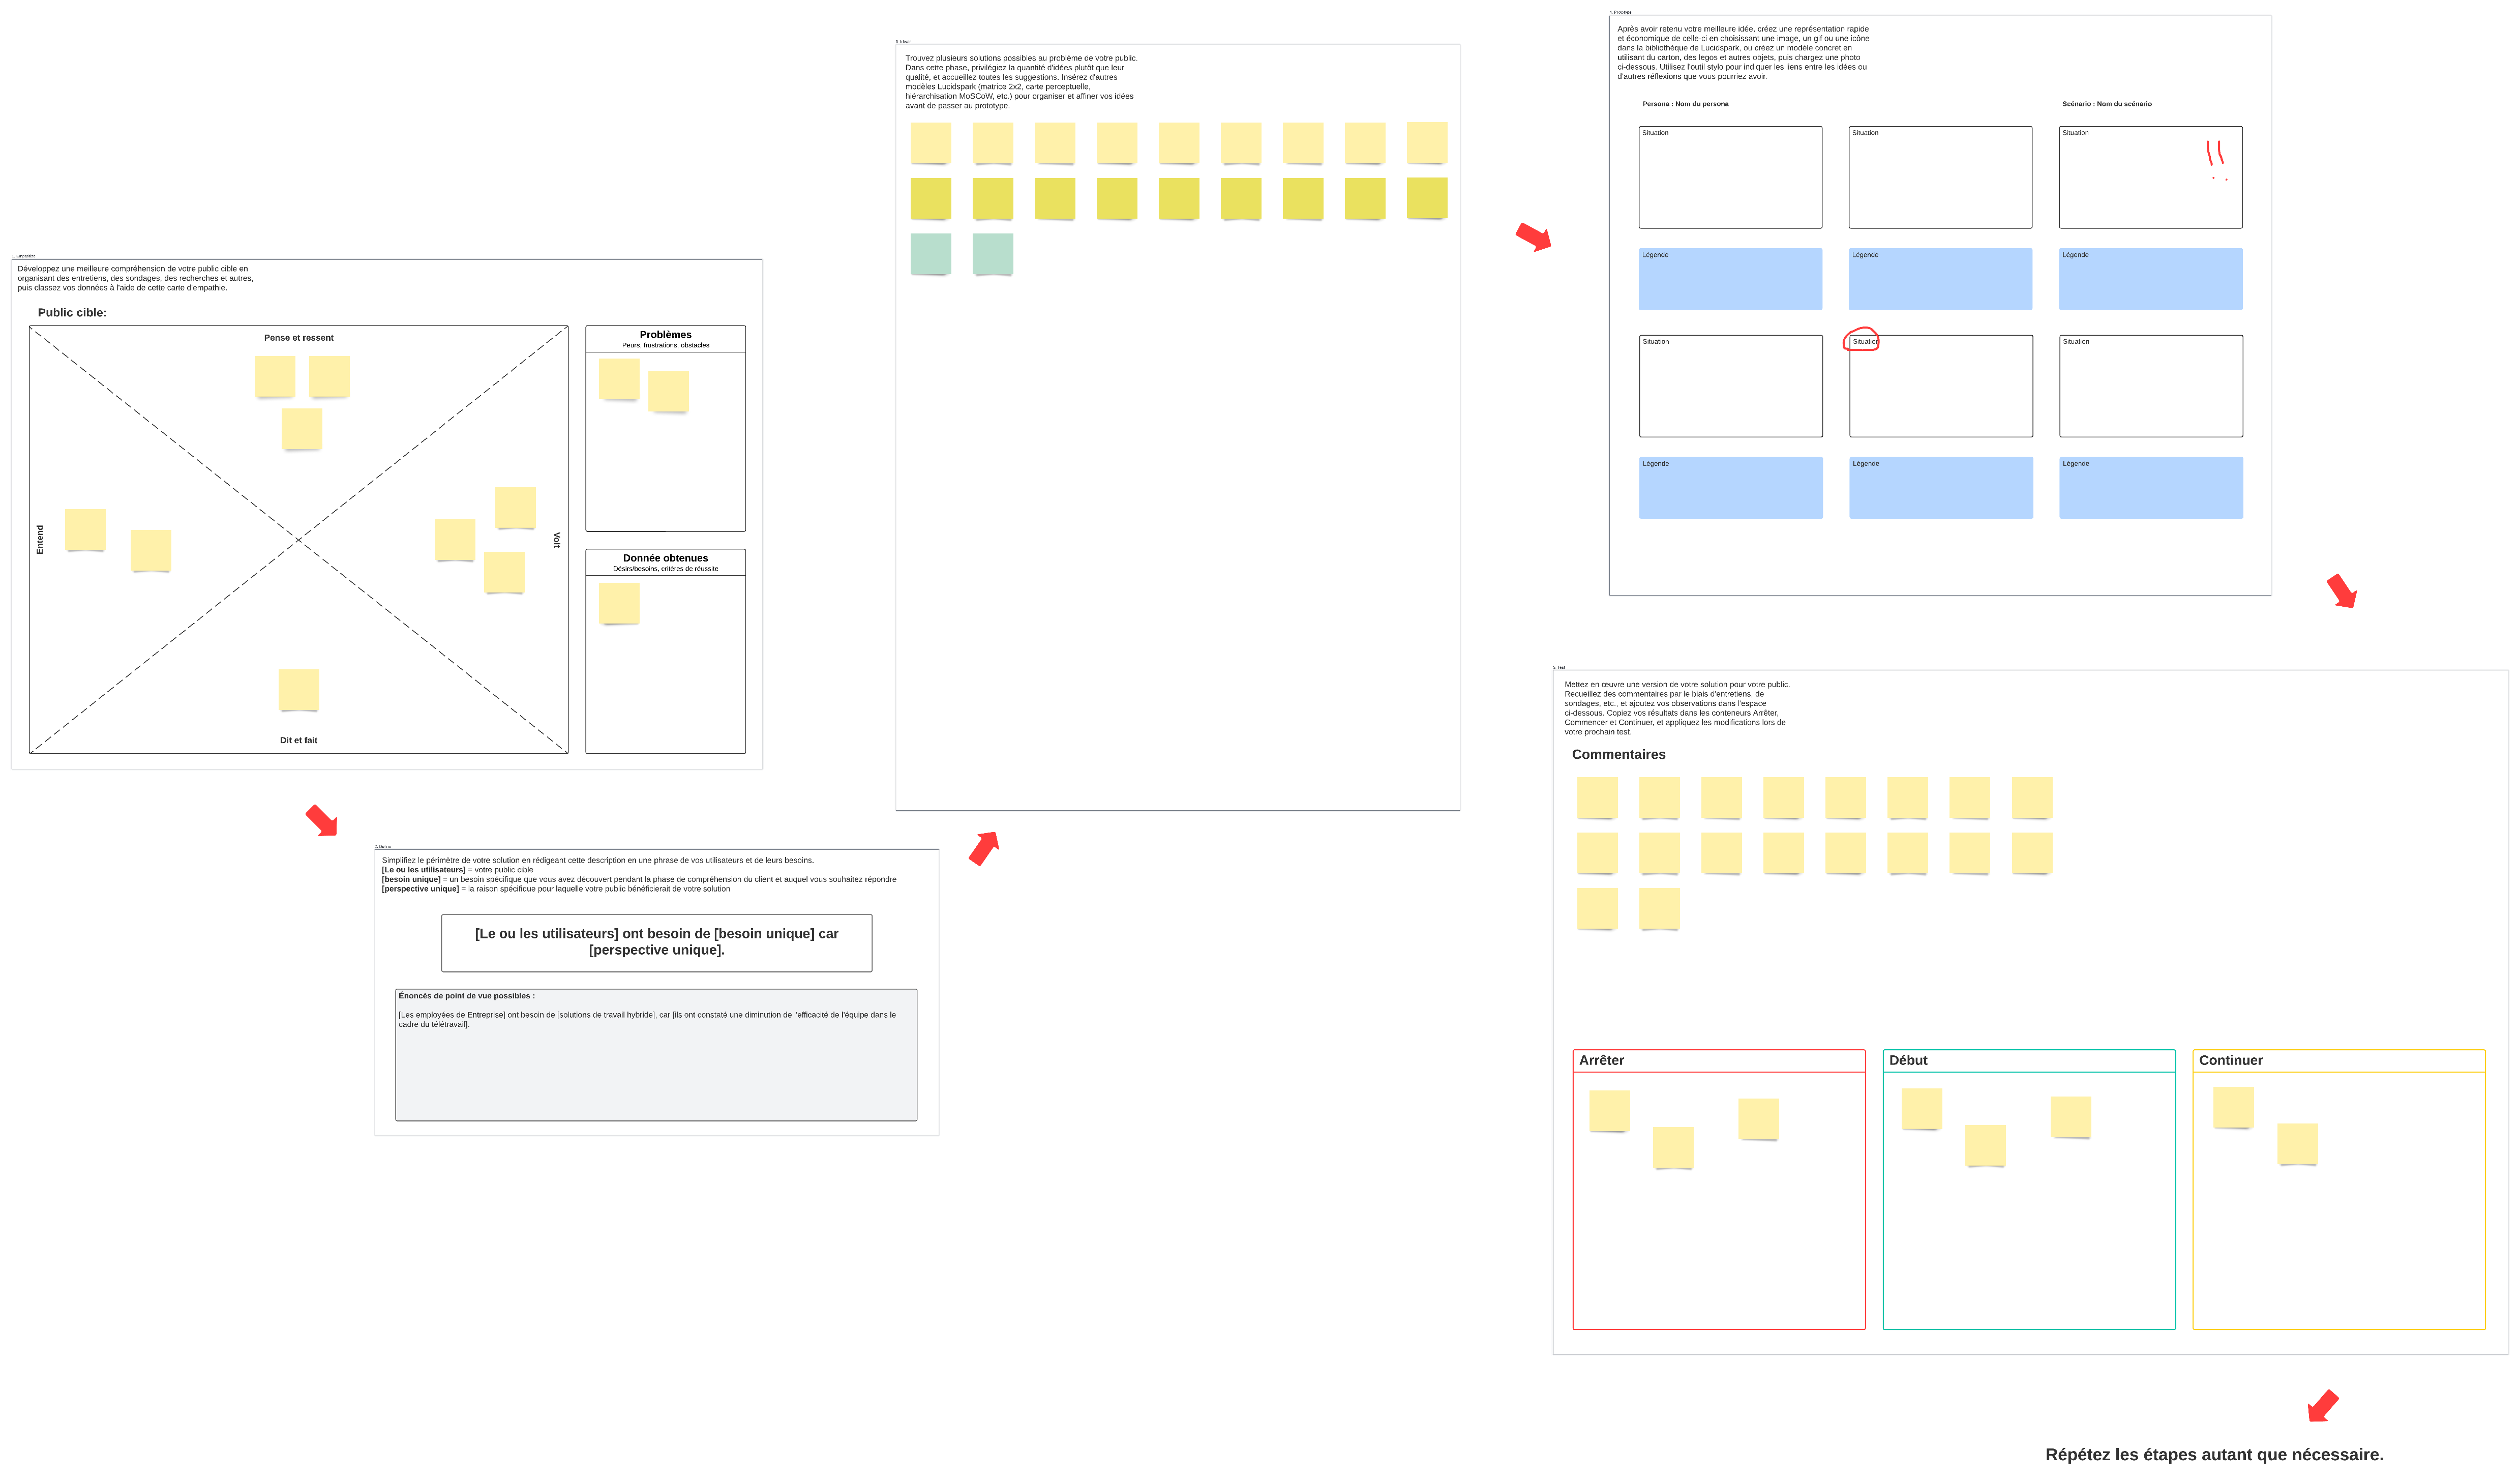Select the upper sticky note in Continuer box
The height and width of the screenshot is (1480, 2520).
coord(2233,1108)
